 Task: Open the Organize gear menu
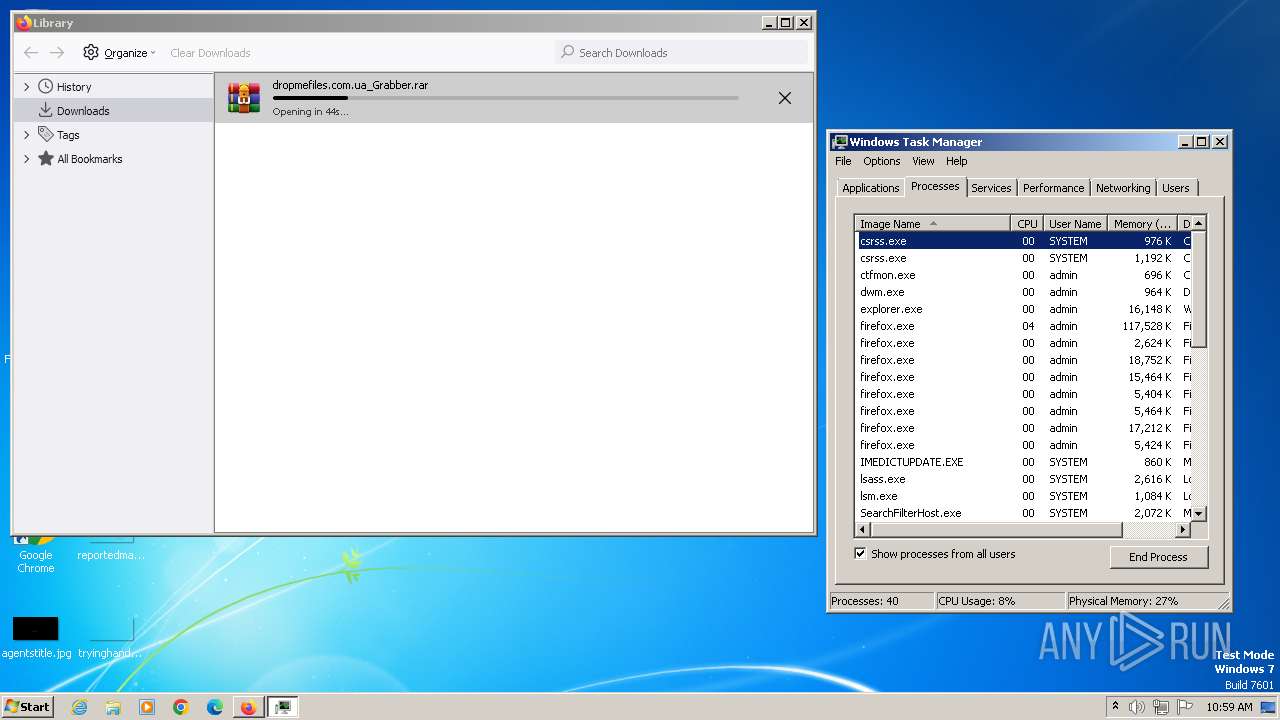pos(119,53)
